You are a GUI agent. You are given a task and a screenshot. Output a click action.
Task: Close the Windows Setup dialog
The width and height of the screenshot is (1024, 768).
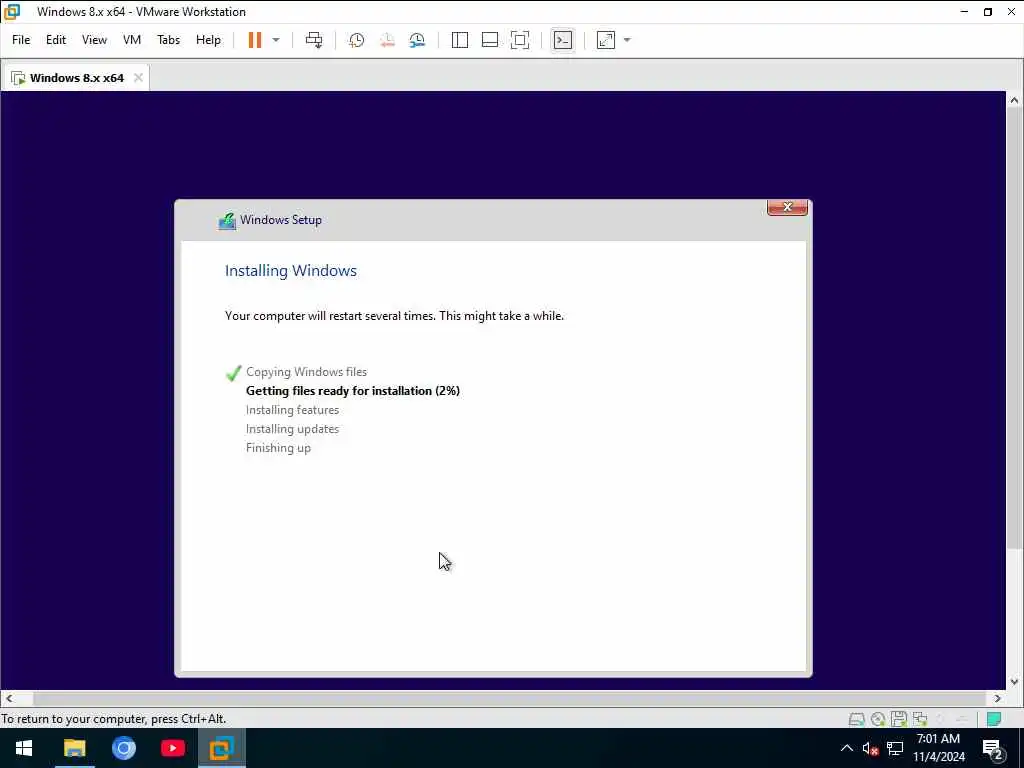click(788, 207)
